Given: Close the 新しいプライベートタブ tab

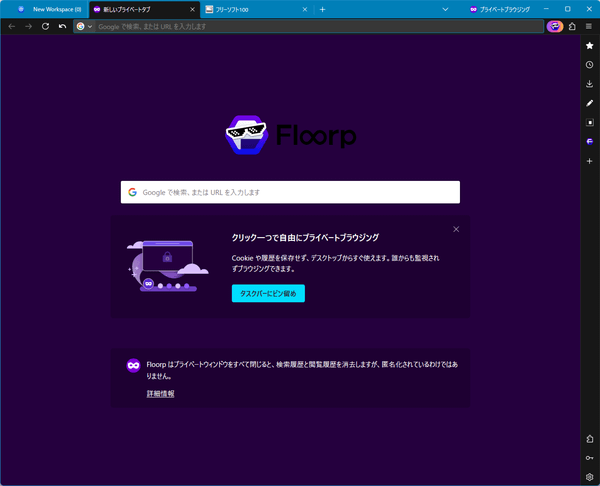Looking at the screenshot, I should click(x=192, y=10).
